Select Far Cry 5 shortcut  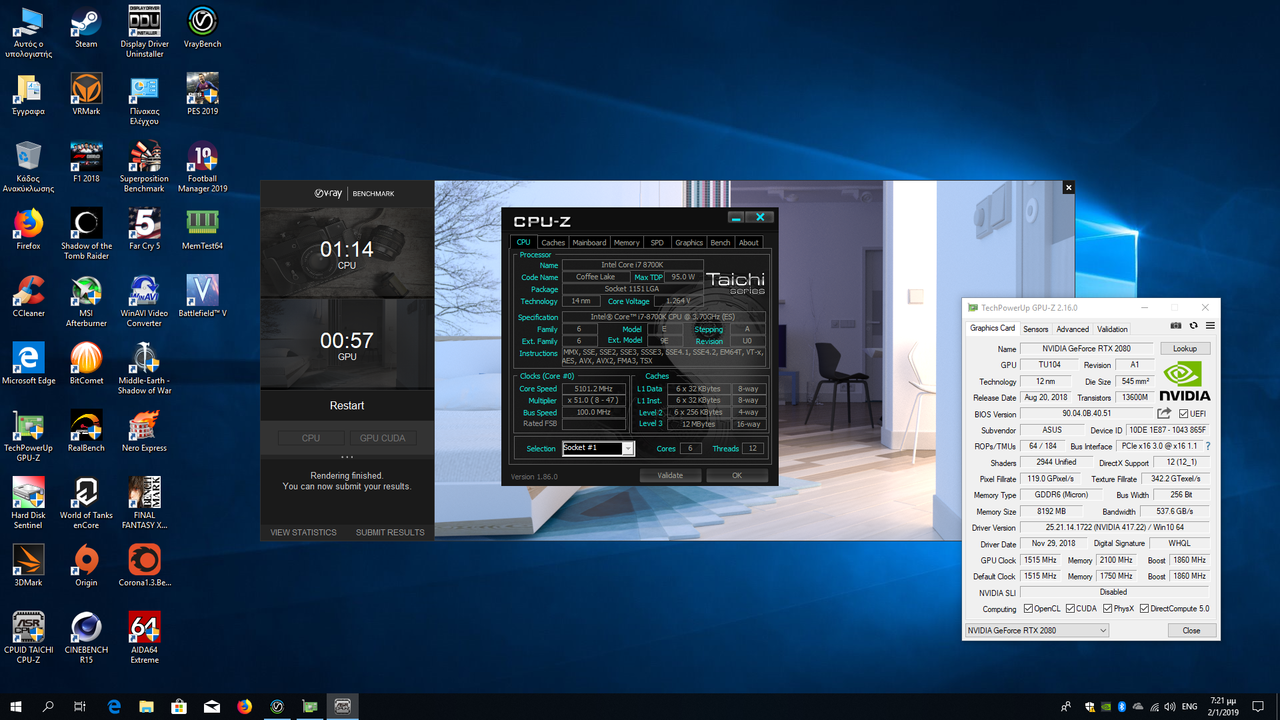pos(144,229)
